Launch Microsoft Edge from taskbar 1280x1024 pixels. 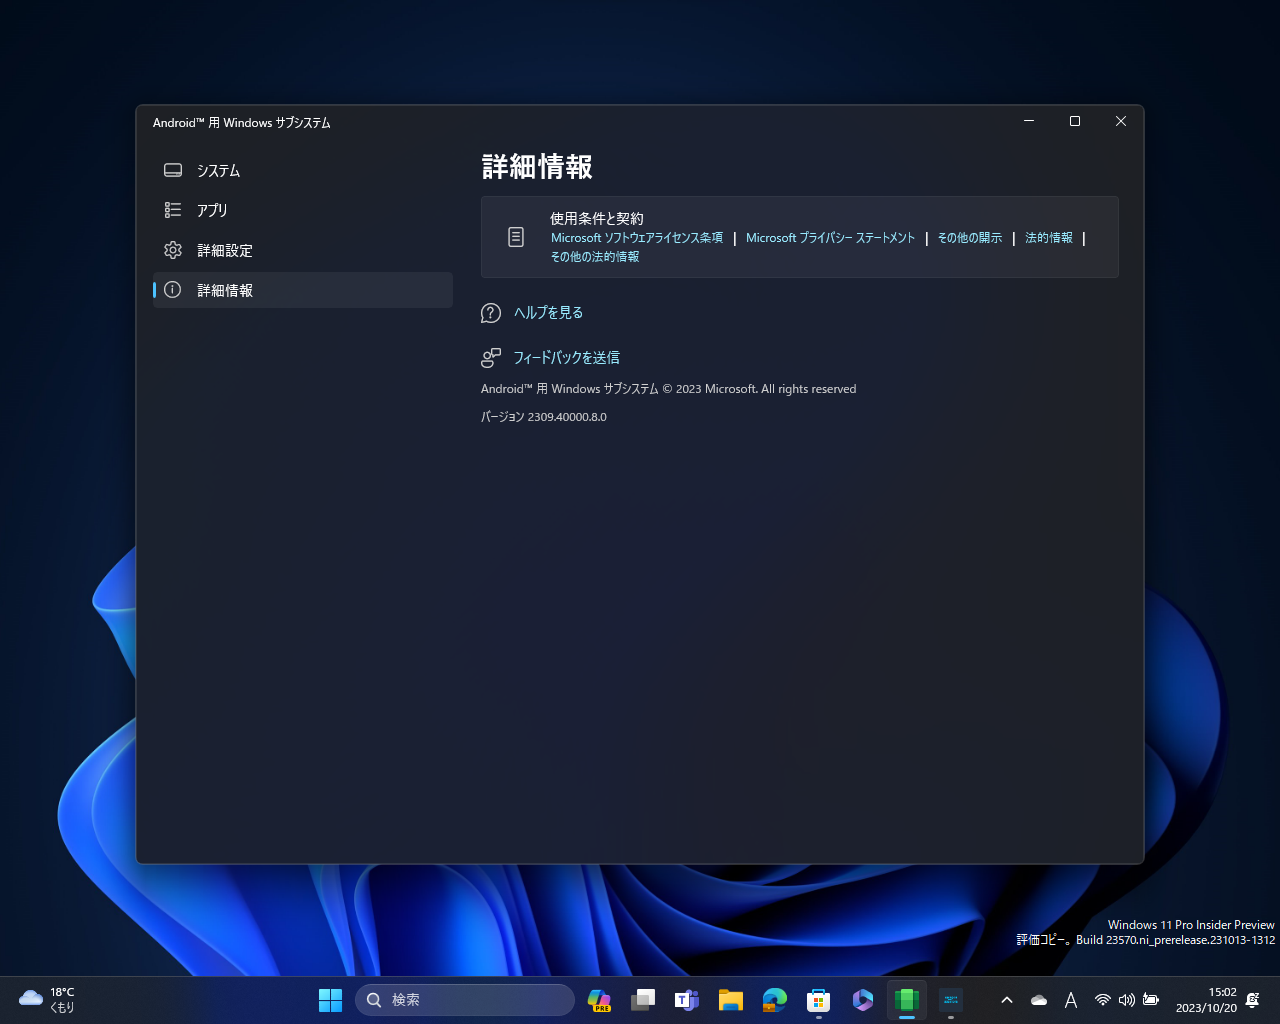(x=775, y=999)
